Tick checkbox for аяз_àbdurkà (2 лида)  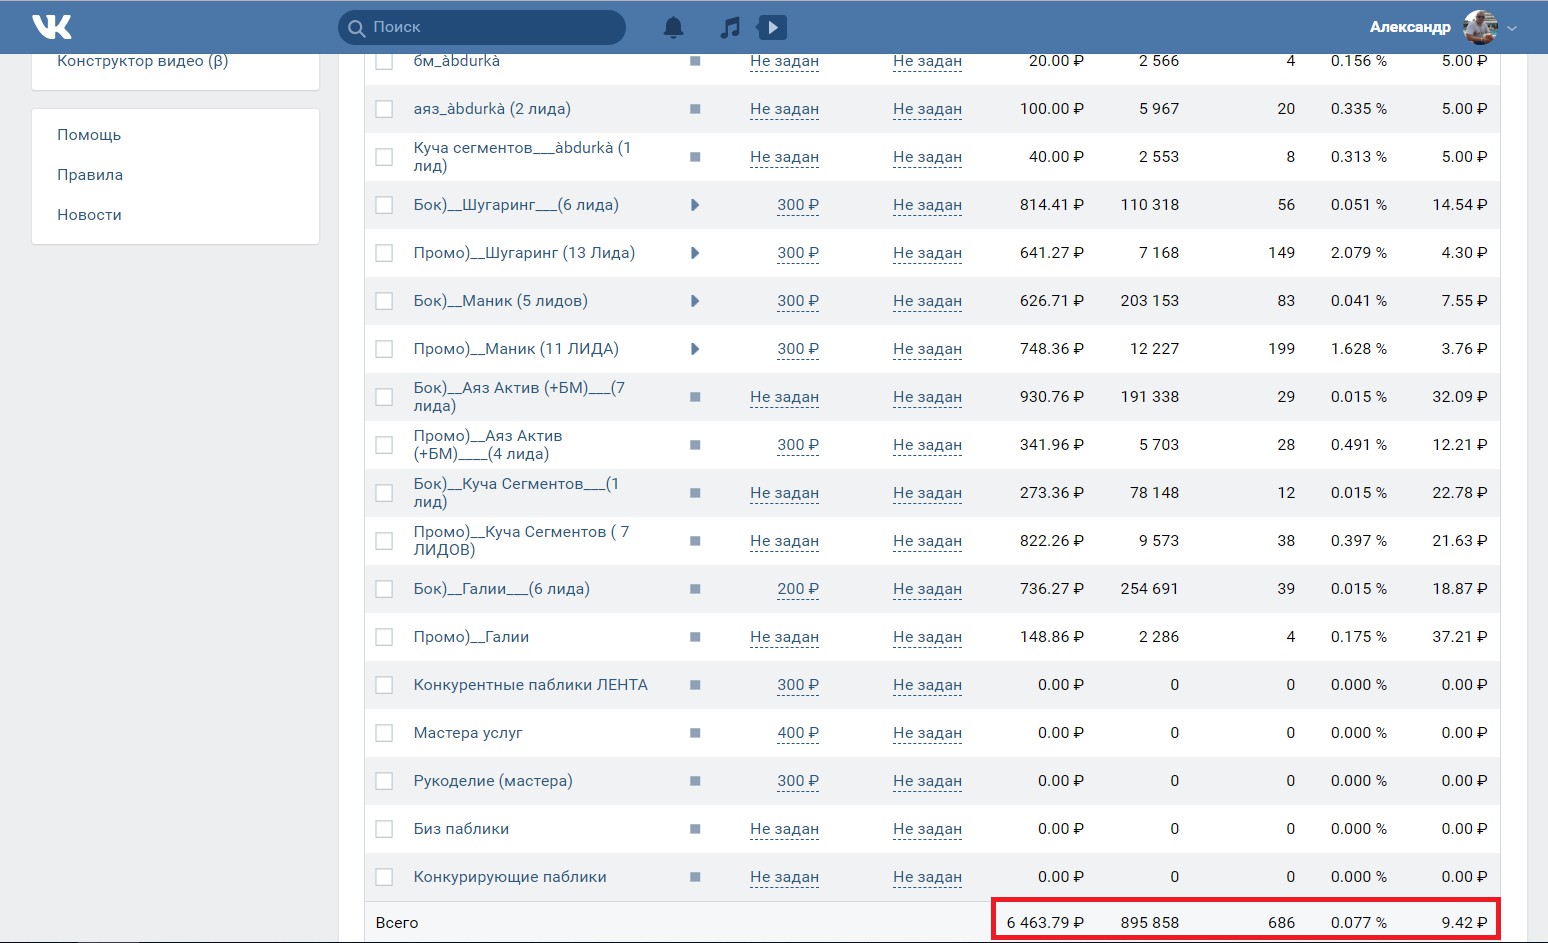click(x=384, y=109)
